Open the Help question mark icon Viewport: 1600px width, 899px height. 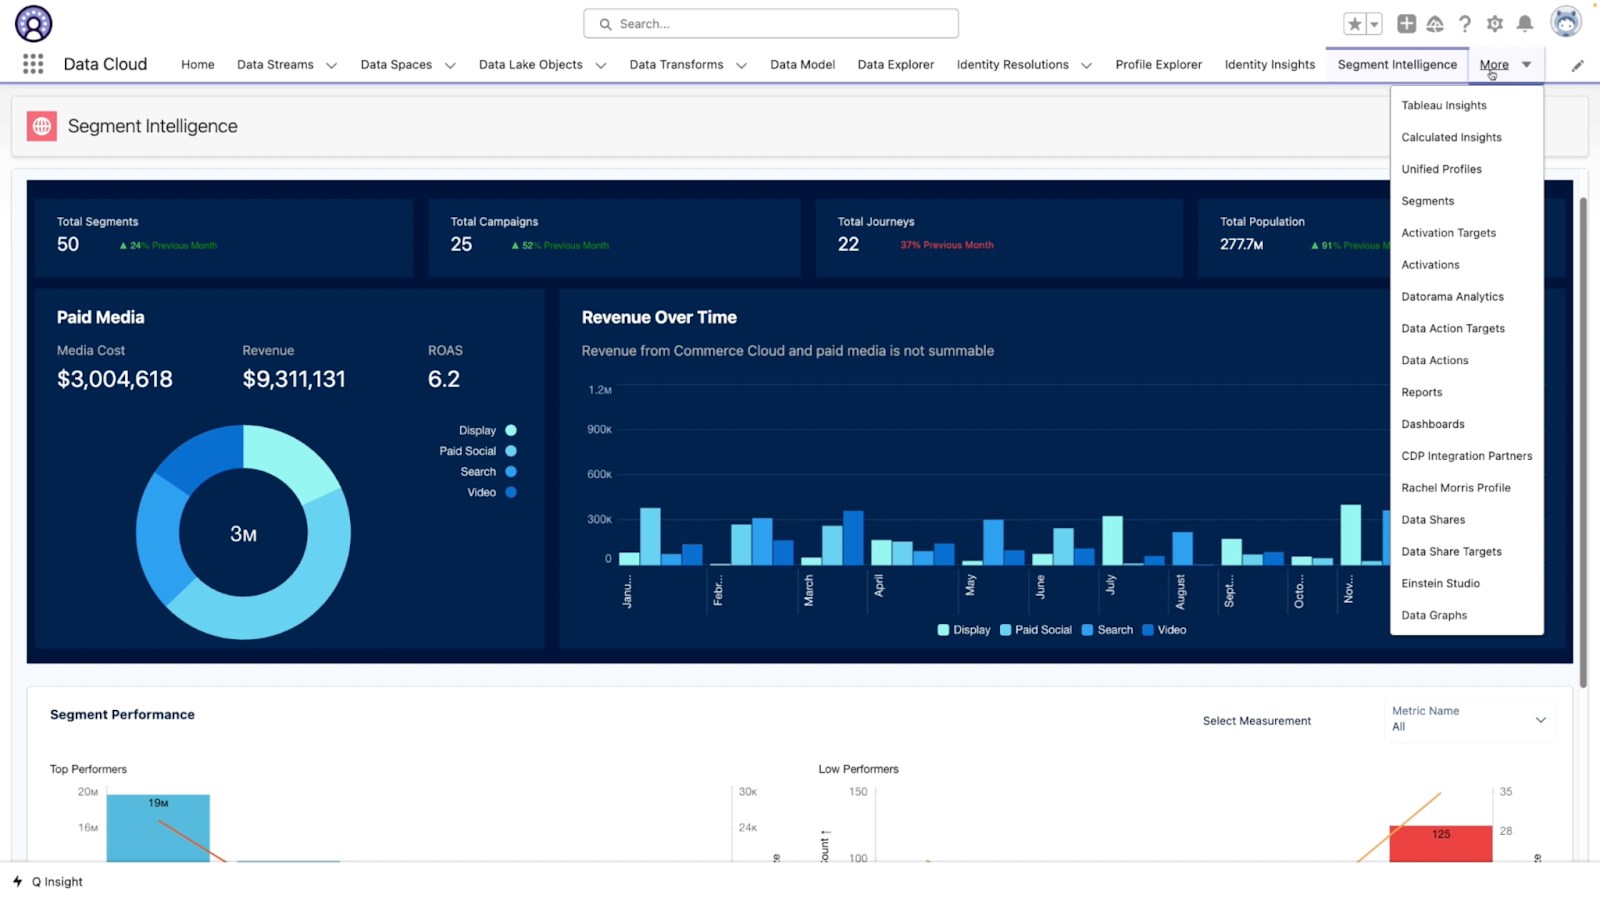1465,24
